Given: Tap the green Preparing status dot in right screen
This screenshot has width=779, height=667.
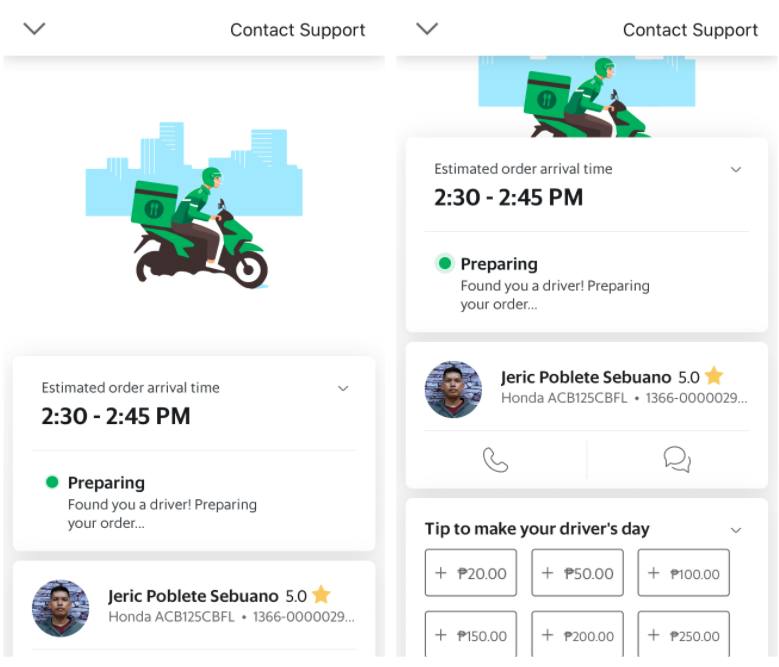Looking at the screenshot, I should pyautogui.click(x=445, y=264).
